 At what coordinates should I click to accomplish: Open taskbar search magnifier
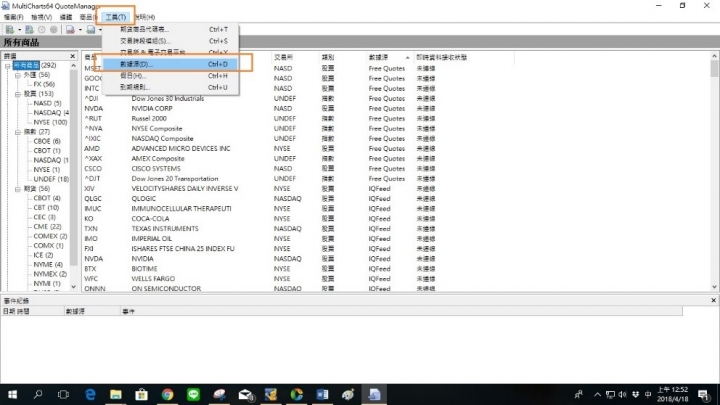coord(38,394)
